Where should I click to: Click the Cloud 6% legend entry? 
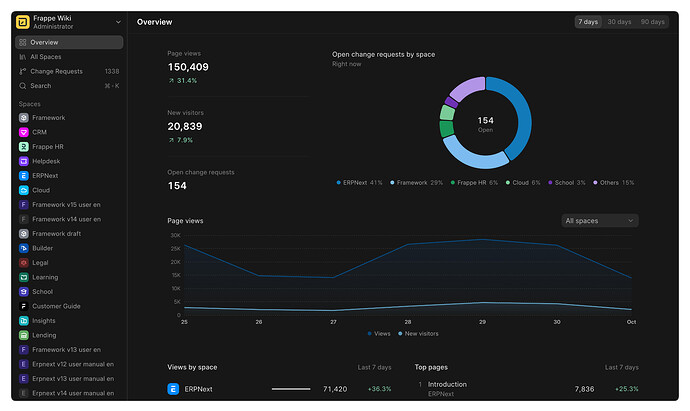(x=523, y=183)
